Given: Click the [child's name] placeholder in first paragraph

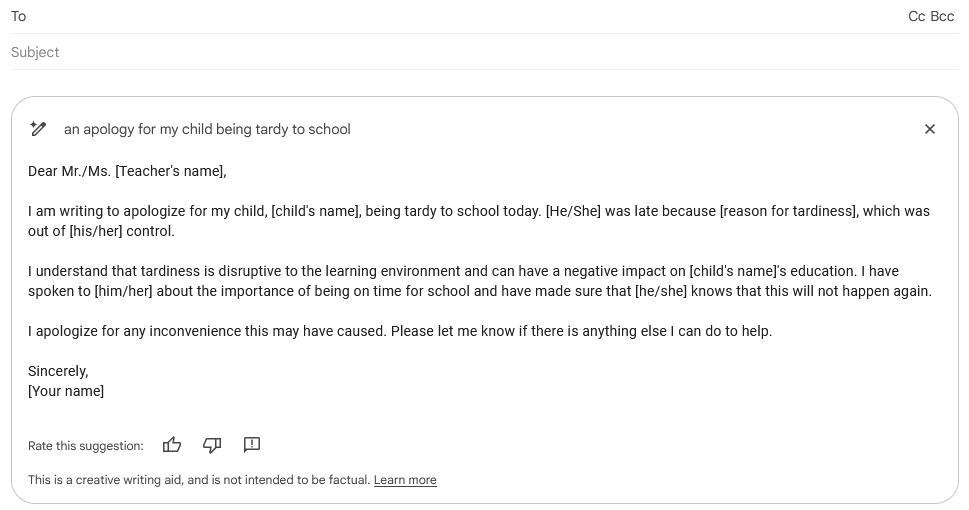Looking at the screenshot, I should (x=315, y=211).
